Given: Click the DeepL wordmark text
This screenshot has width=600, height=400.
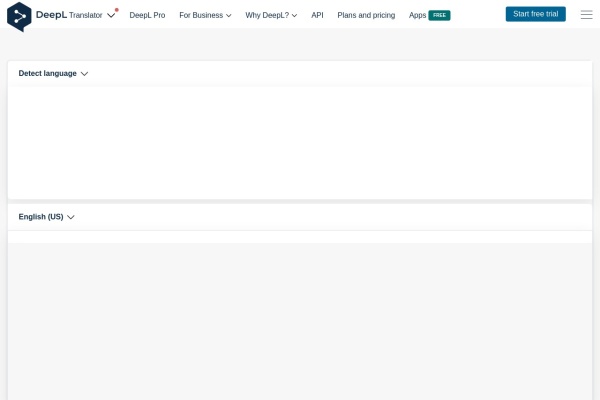Looking at the screenshot, I should coord(51,15).
